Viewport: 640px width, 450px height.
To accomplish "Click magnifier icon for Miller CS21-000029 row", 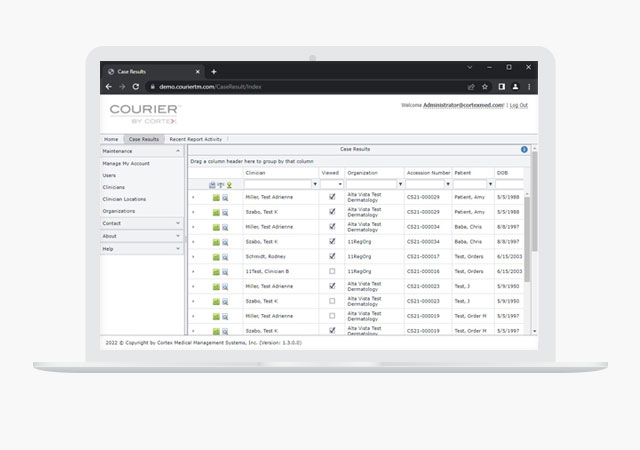I will [225, 198].
